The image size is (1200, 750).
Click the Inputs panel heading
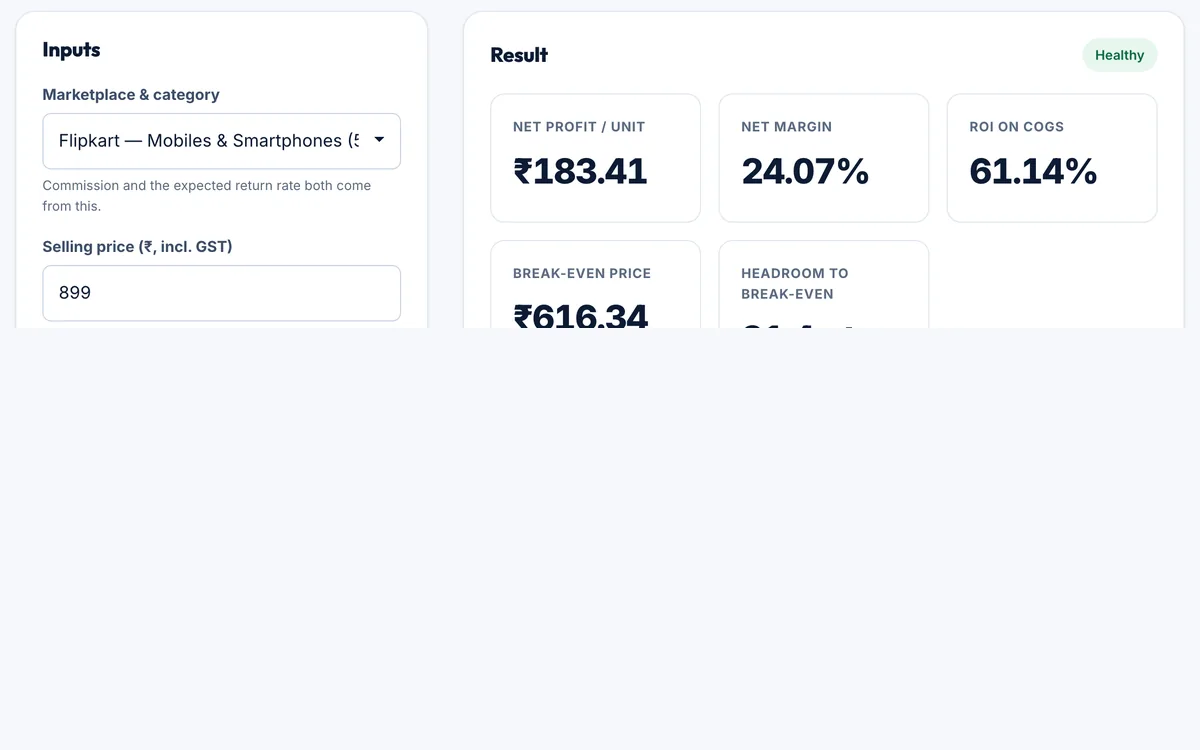point(71,50)
